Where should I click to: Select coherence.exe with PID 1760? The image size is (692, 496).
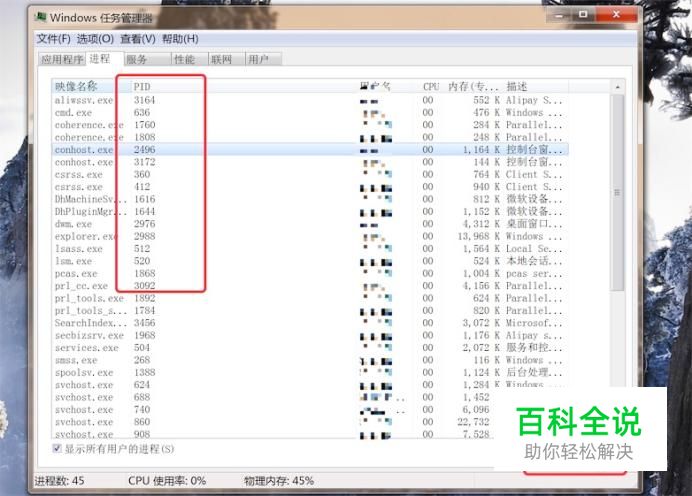tap(310, 125)
